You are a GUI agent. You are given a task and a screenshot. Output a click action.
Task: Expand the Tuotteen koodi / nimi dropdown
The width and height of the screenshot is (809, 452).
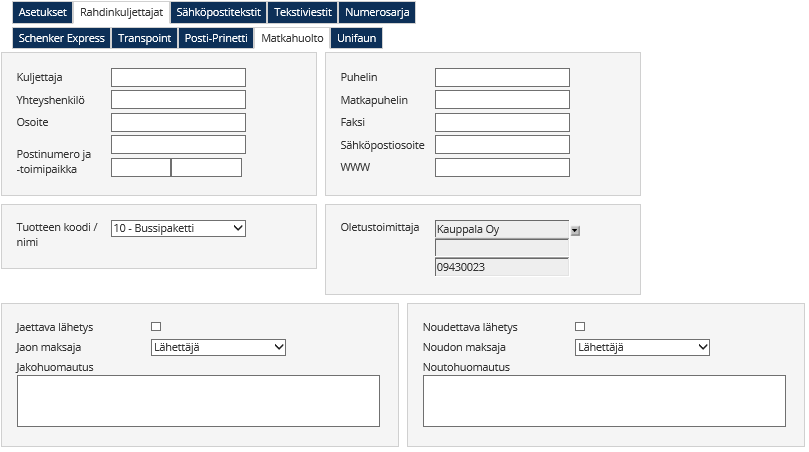pyautogui.click(x=178, y=228)
